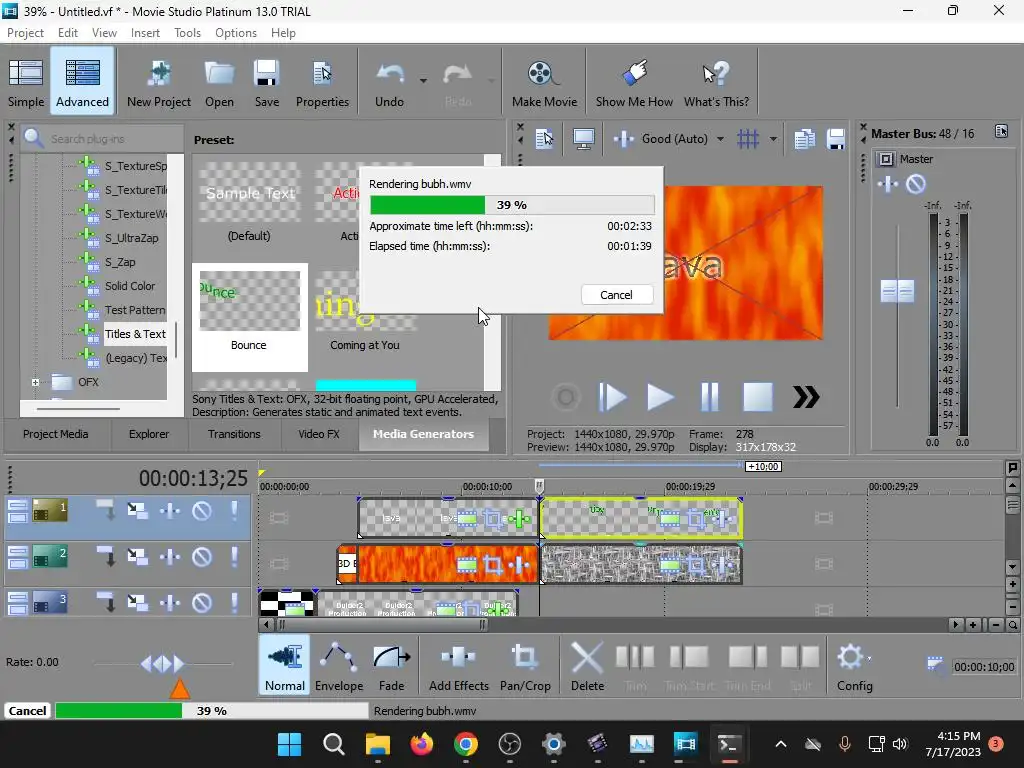Expand the OFX folder in plug-in tree
This screenshot has height=768, width=1024.
(x=35, y=383)
